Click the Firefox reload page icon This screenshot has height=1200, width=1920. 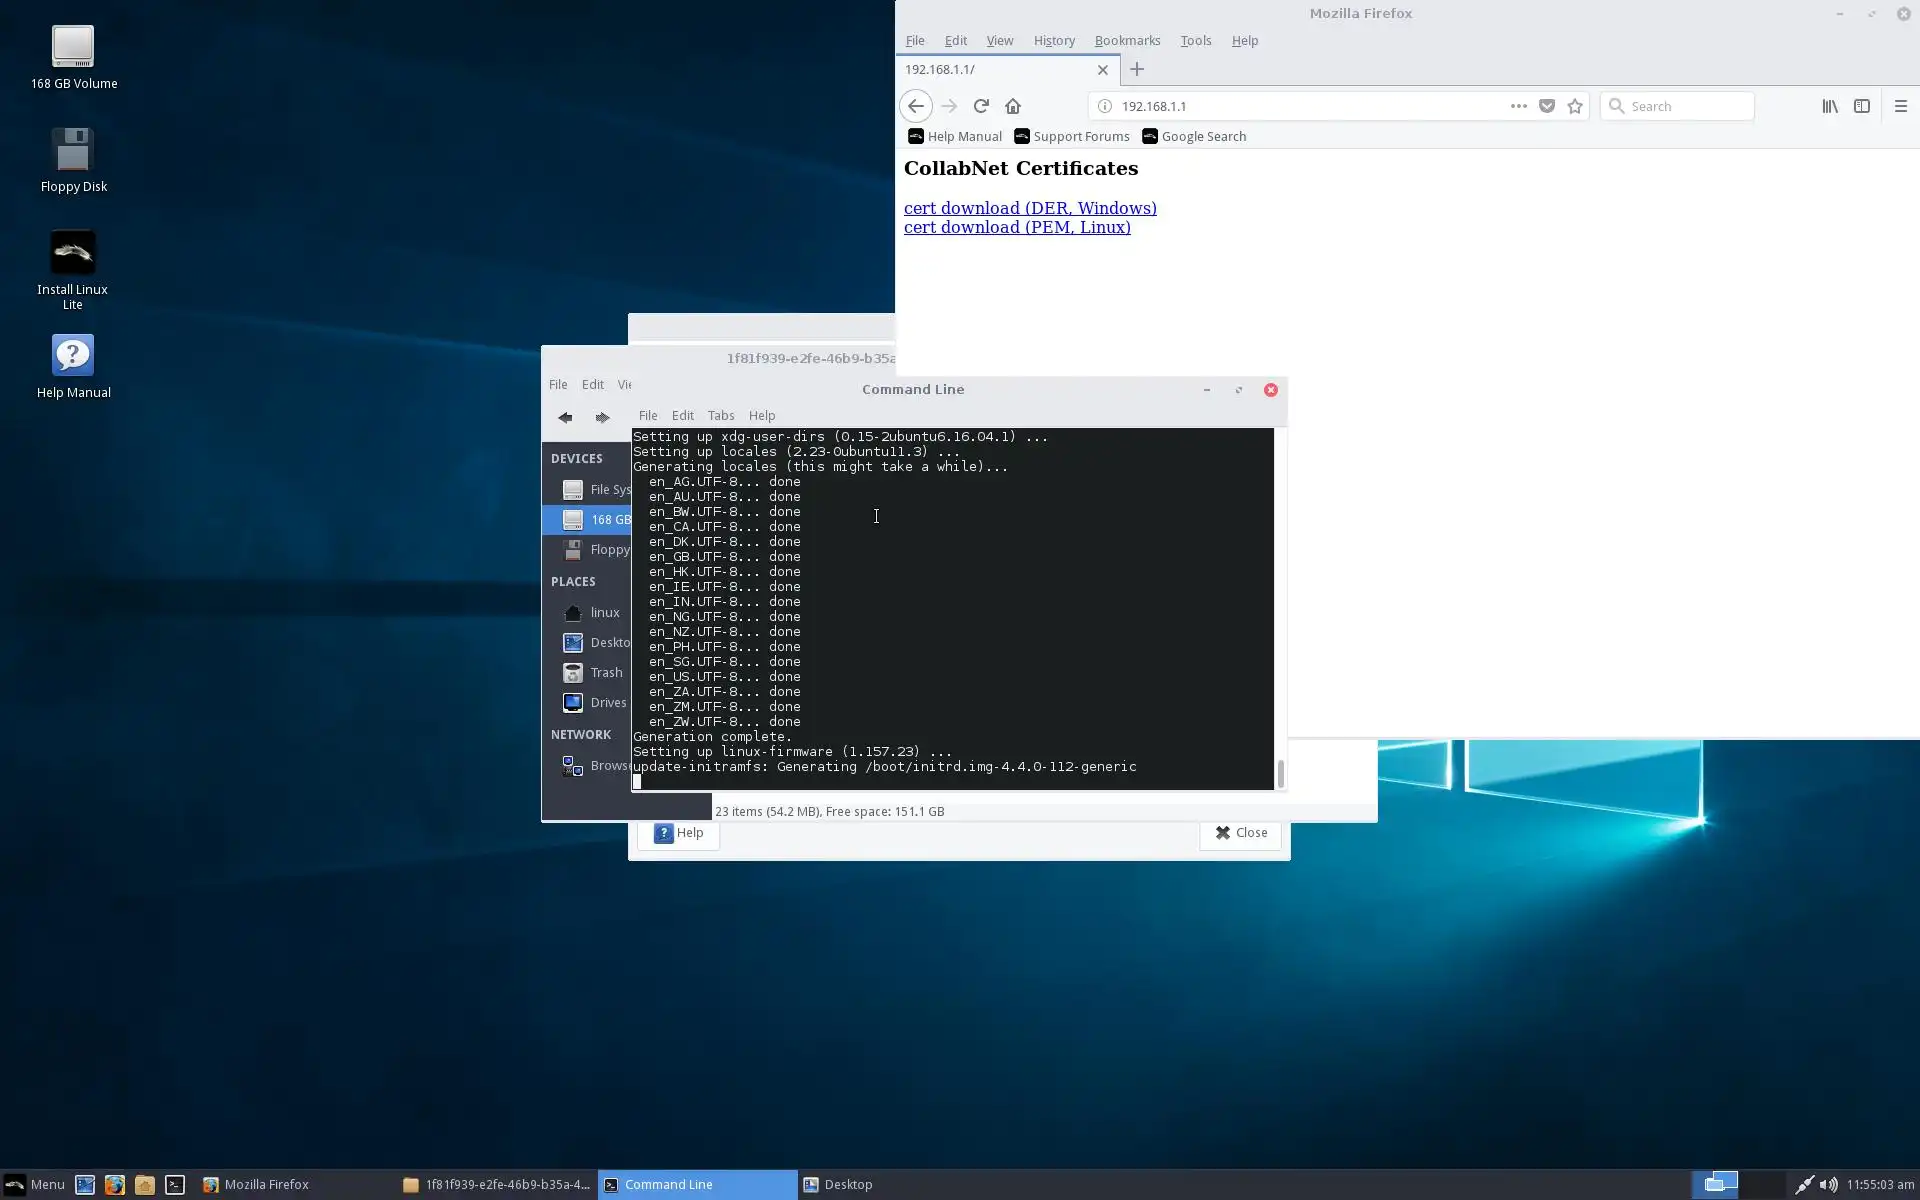click(x=981, y=106)
